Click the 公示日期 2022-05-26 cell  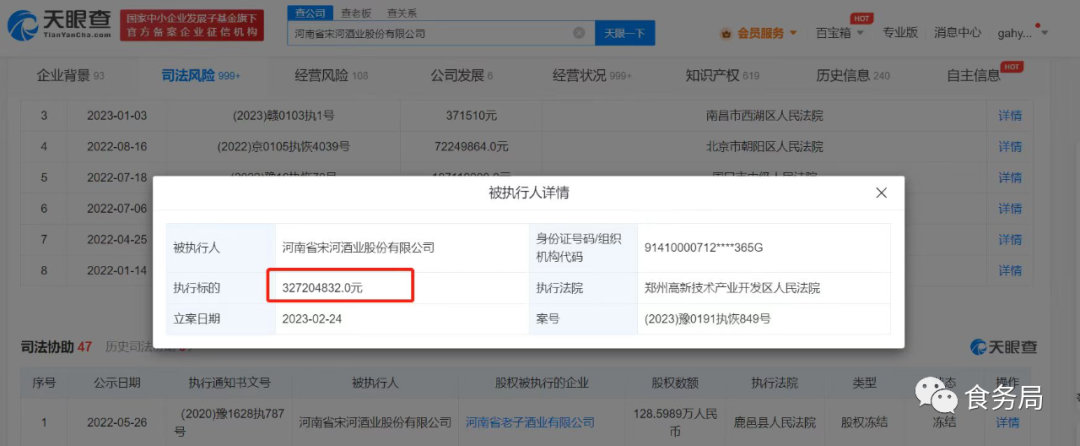tap(115, 422)
